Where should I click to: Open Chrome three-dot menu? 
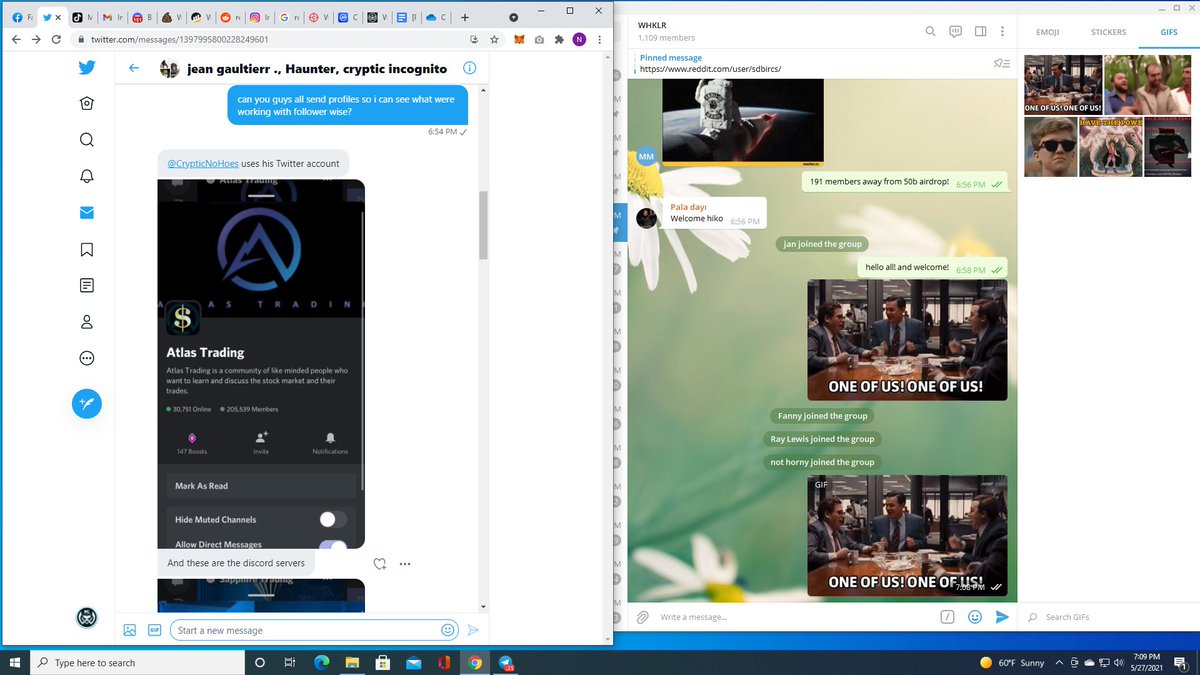(599, 39)
